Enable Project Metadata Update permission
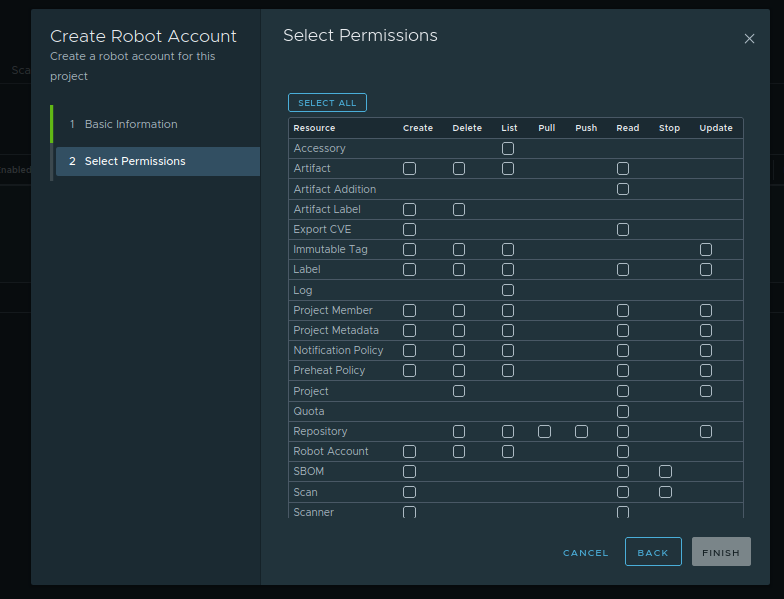 pyautogui.click(x=706, y=330)
